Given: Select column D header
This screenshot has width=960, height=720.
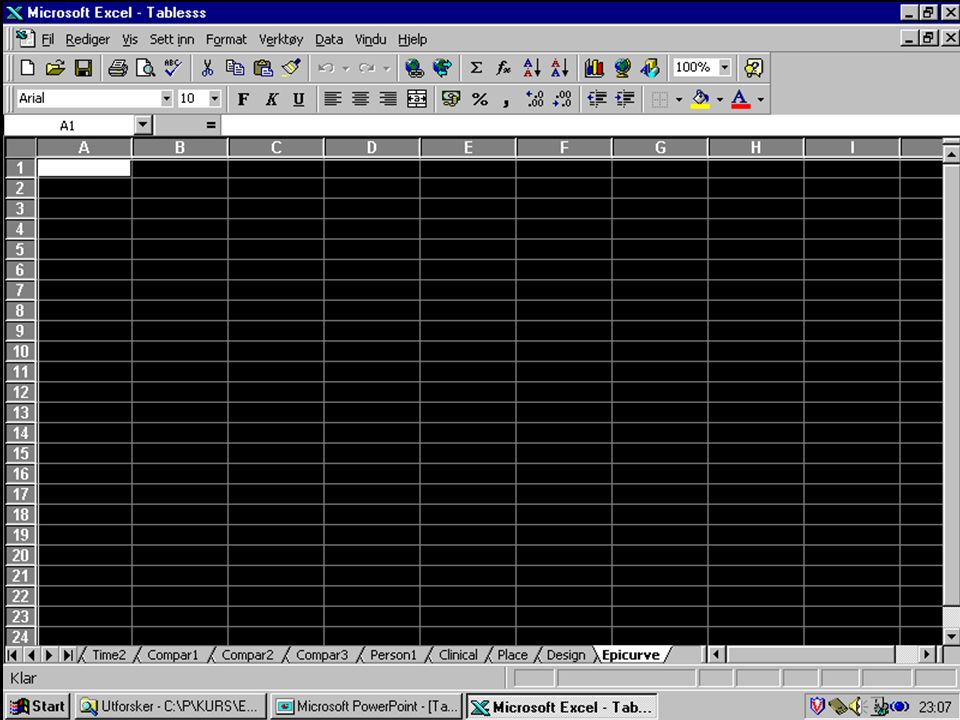Looking at the screenshot, I should [372, 148].
